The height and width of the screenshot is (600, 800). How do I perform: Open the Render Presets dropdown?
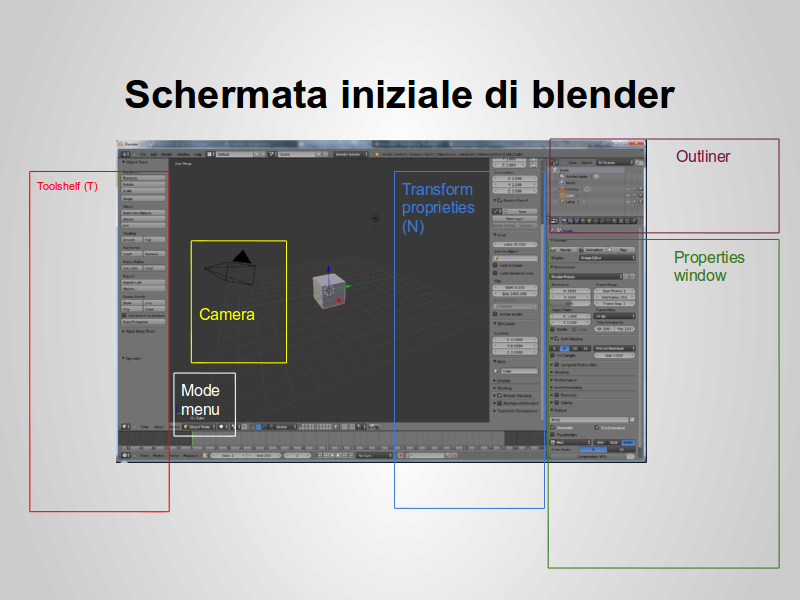[x=586, y=277]
